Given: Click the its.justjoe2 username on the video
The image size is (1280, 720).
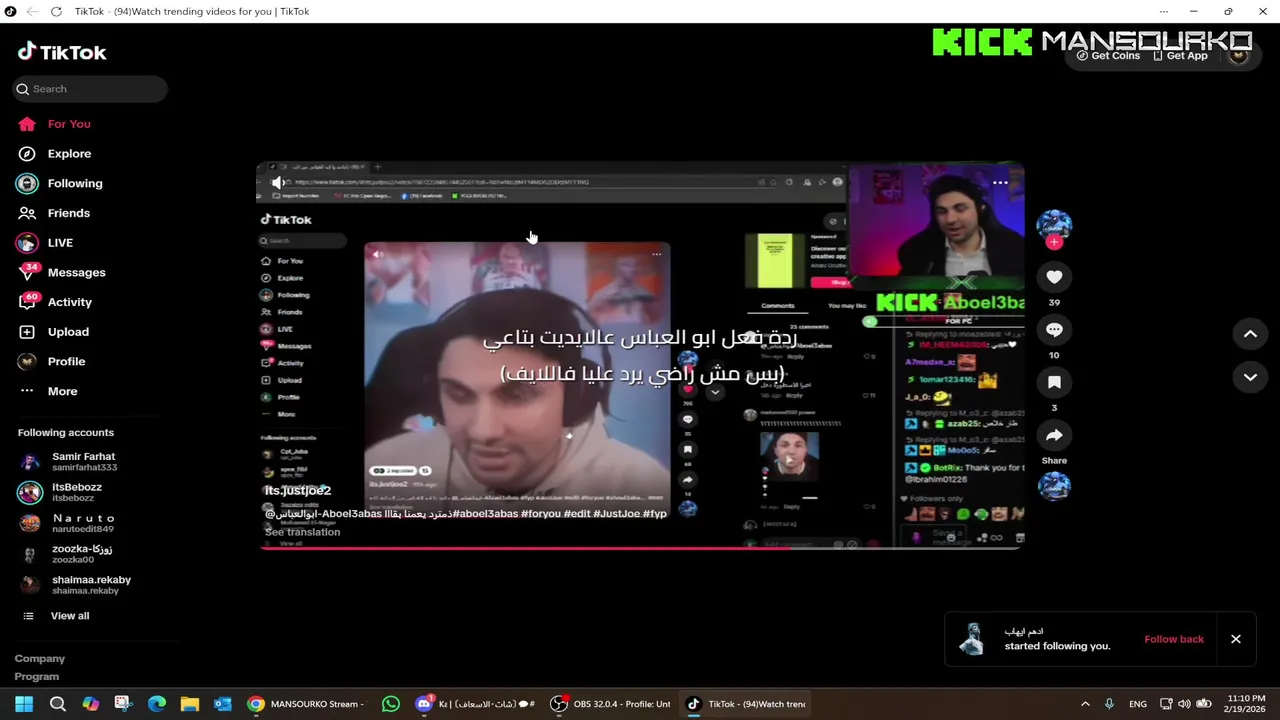Looking at the screenshot, I should [x=298, y=491].
